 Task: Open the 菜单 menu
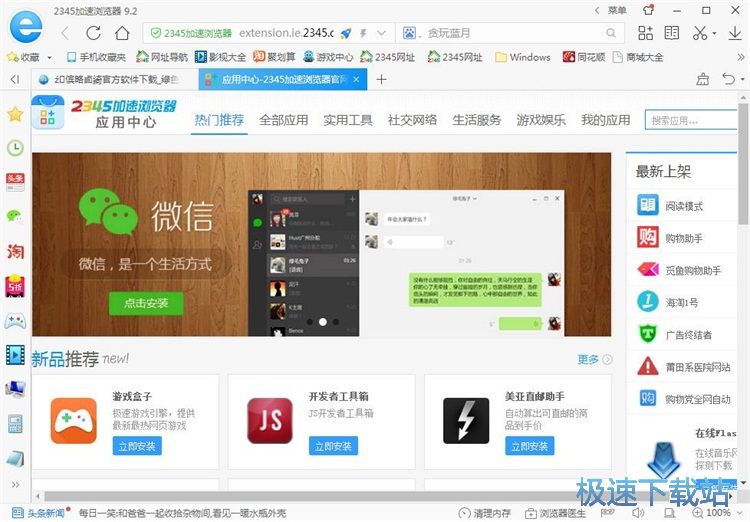tap(617, 11)
